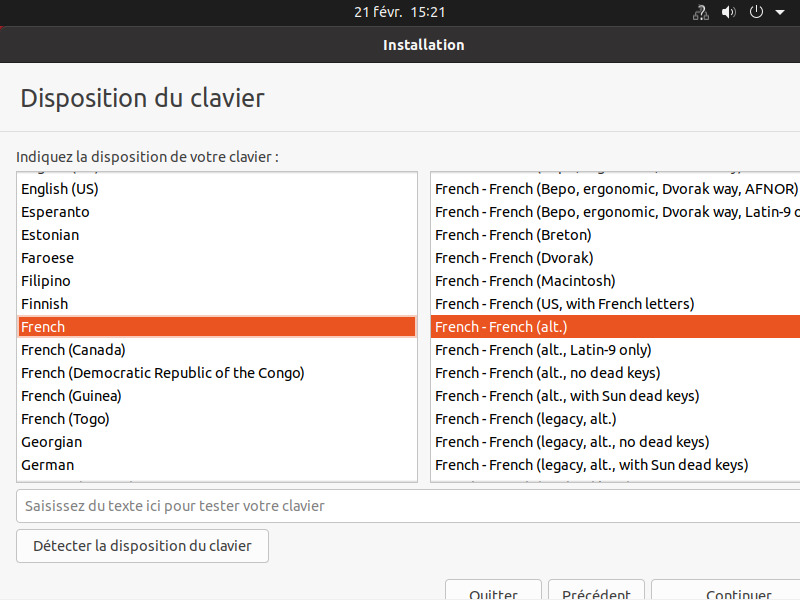Select French - French (Dvorak) variant
800x600 pixels.
[514, 258]
